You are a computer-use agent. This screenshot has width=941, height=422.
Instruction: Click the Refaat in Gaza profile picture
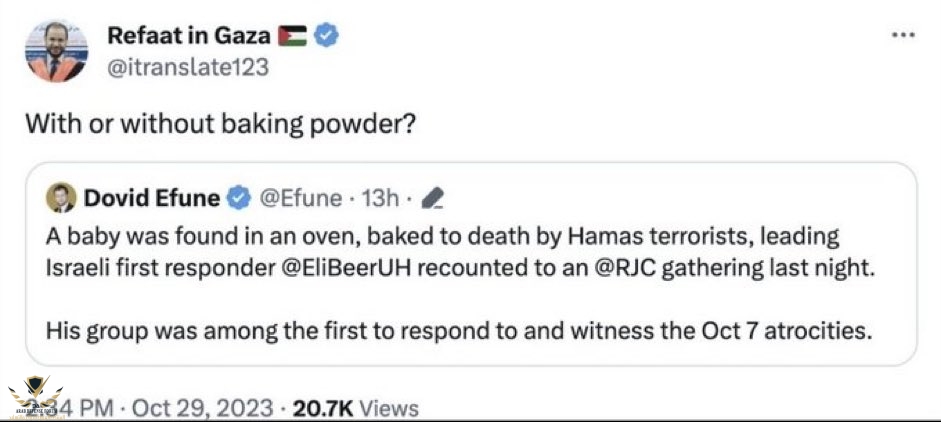point(54,52)
